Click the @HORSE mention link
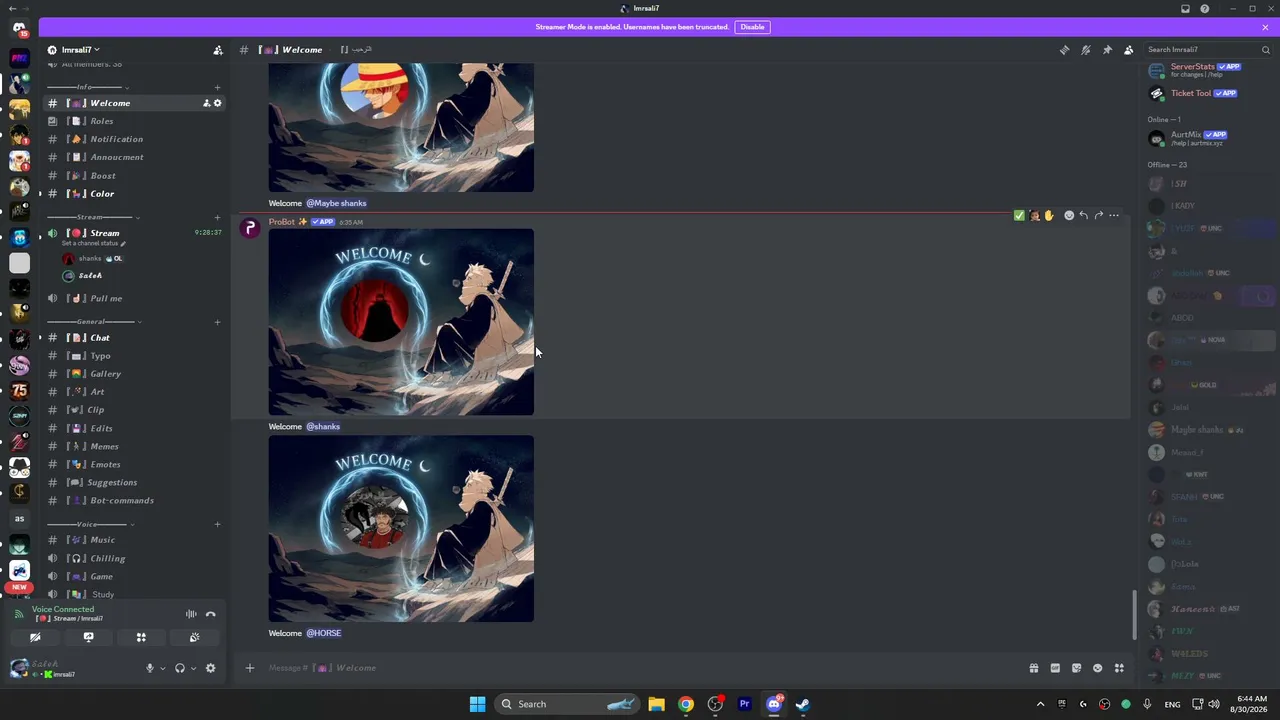1280x720 pixels. 324,633
